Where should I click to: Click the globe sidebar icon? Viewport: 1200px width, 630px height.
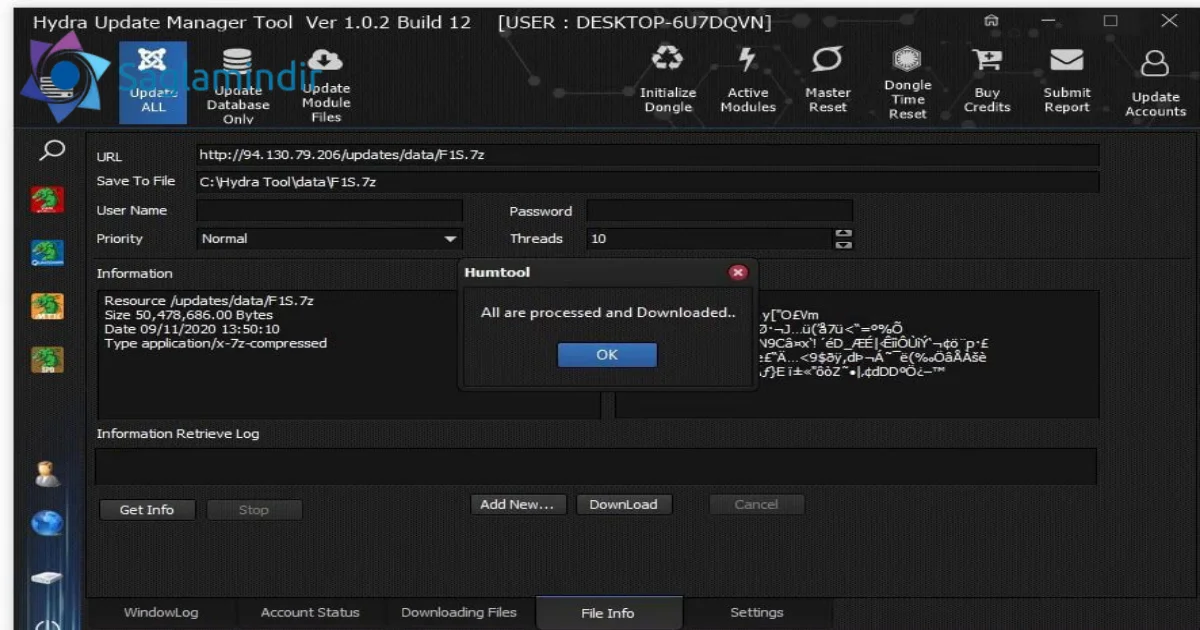(48, 523)
